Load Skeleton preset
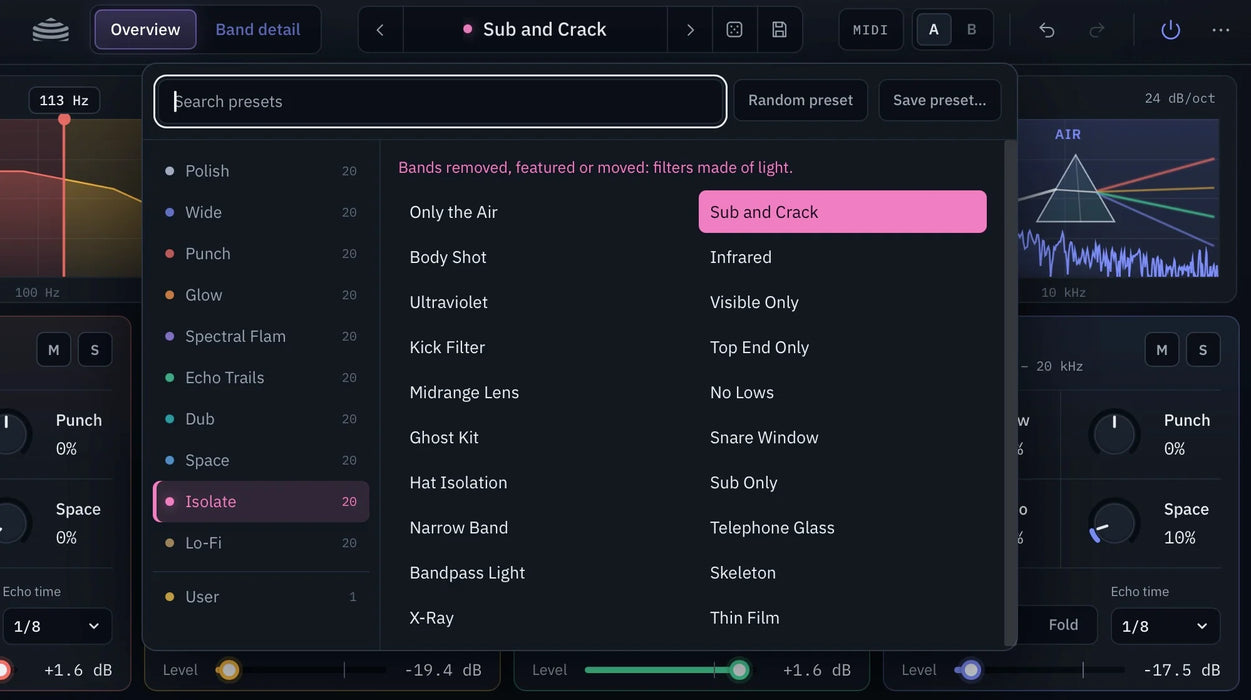The width and height of the screenshot is (1251, 700). (842, 573)
